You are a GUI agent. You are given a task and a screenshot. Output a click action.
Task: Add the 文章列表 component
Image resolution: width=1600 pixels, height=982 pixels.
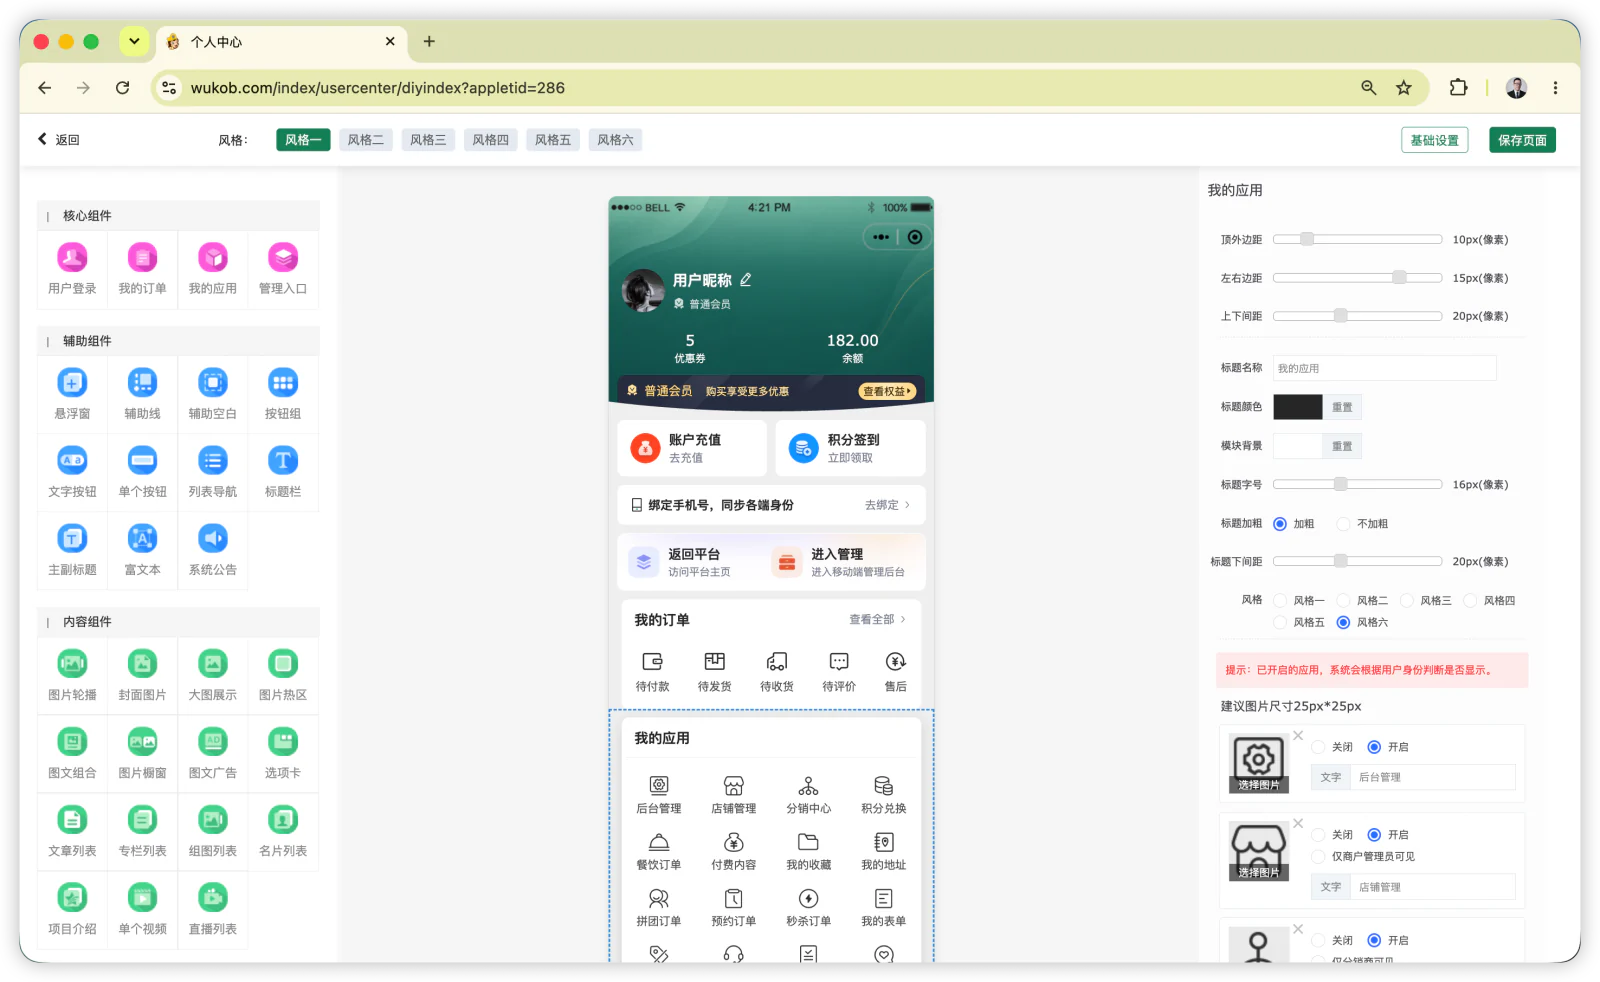click(x=72, y=831)
